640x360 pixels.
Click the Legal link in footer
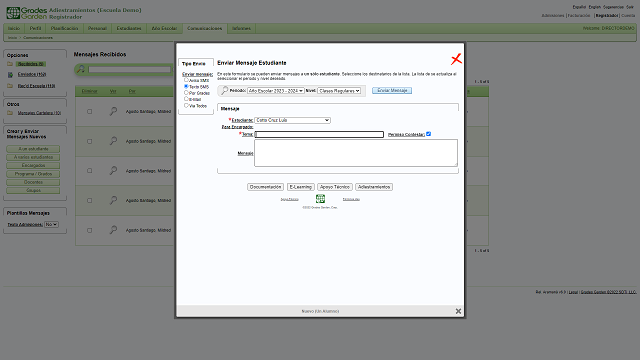click(573, 292)
